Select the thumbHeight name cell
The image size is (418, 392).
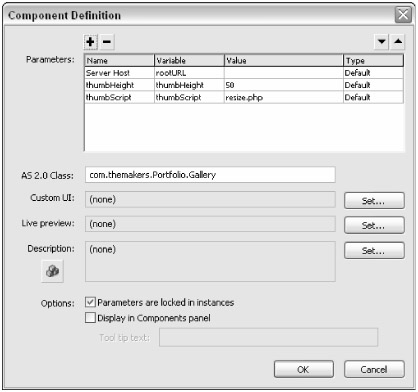[x=119, y=85]
